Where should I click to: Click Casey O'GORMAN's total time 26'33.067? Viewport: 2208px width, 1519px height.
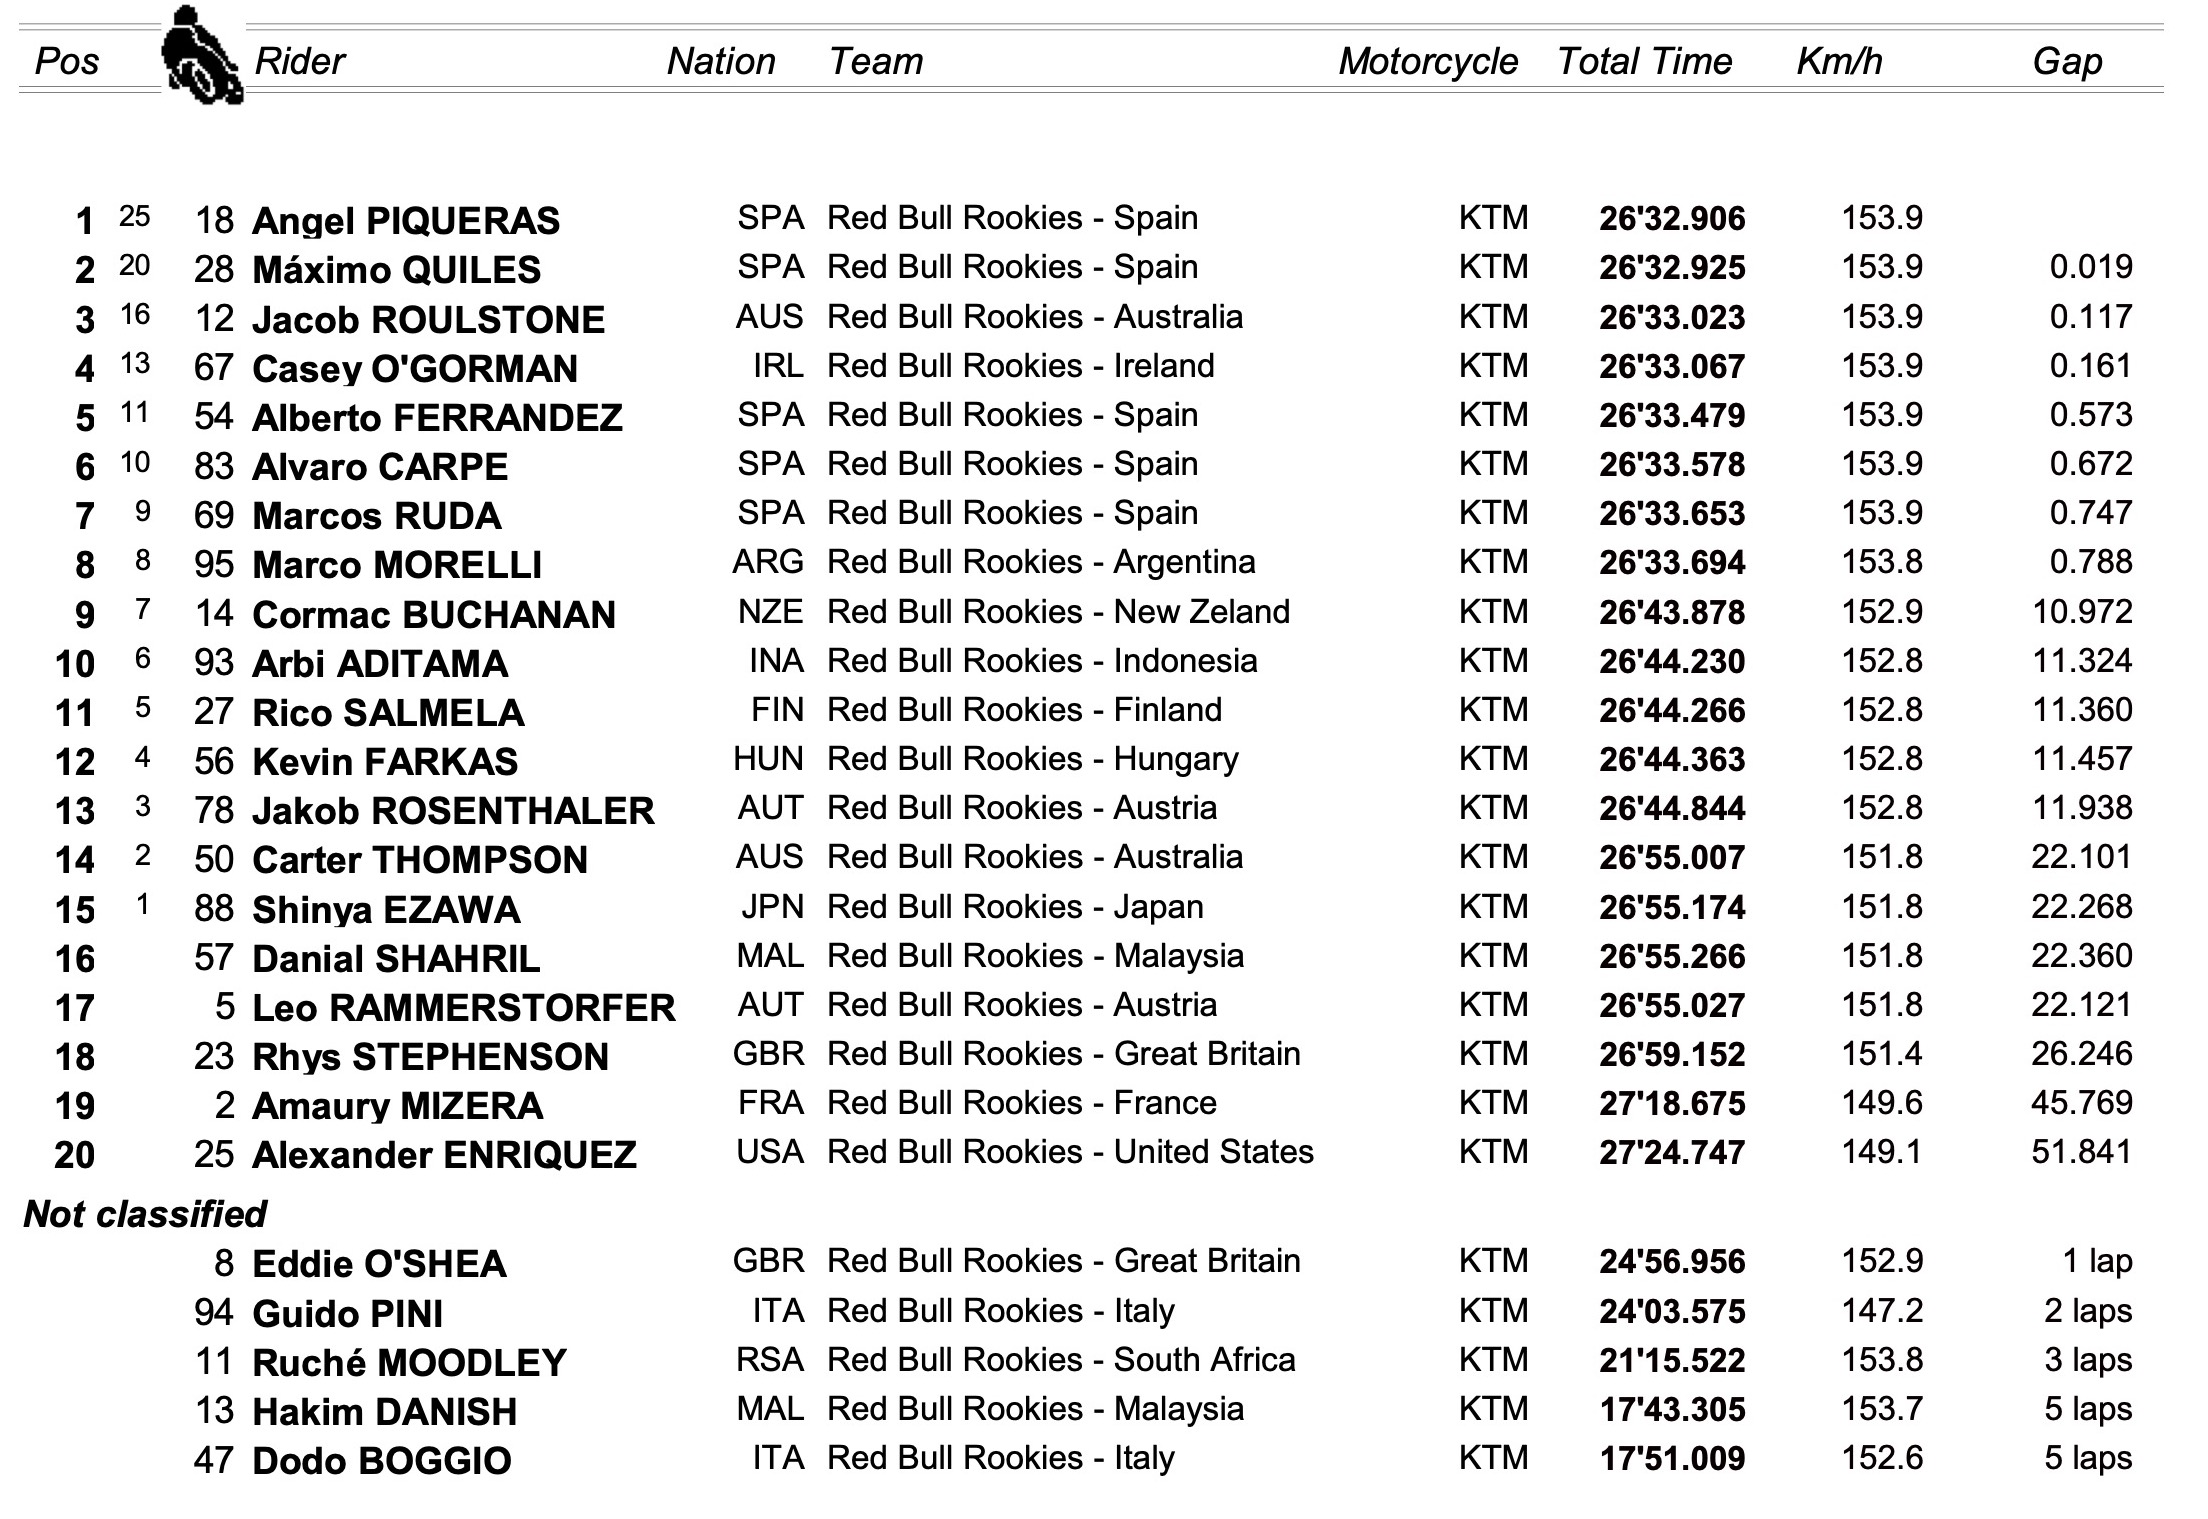pyautogui.click(x=1672, y=367)
